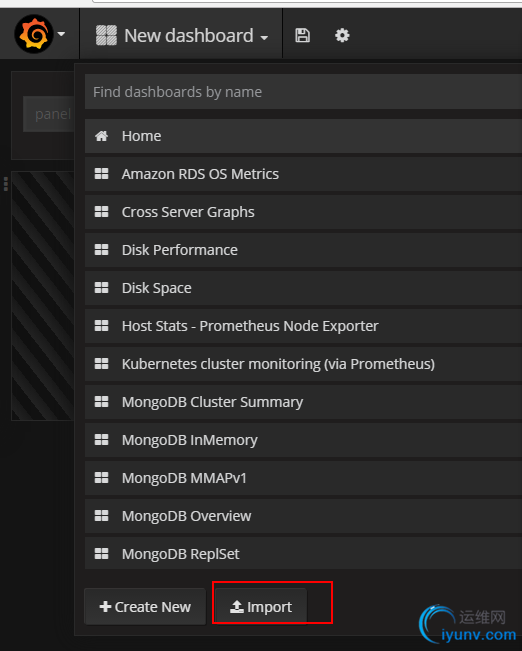522x651 pixels.
Task: Open dashboard settings gear icon
Action: point(342,35)
